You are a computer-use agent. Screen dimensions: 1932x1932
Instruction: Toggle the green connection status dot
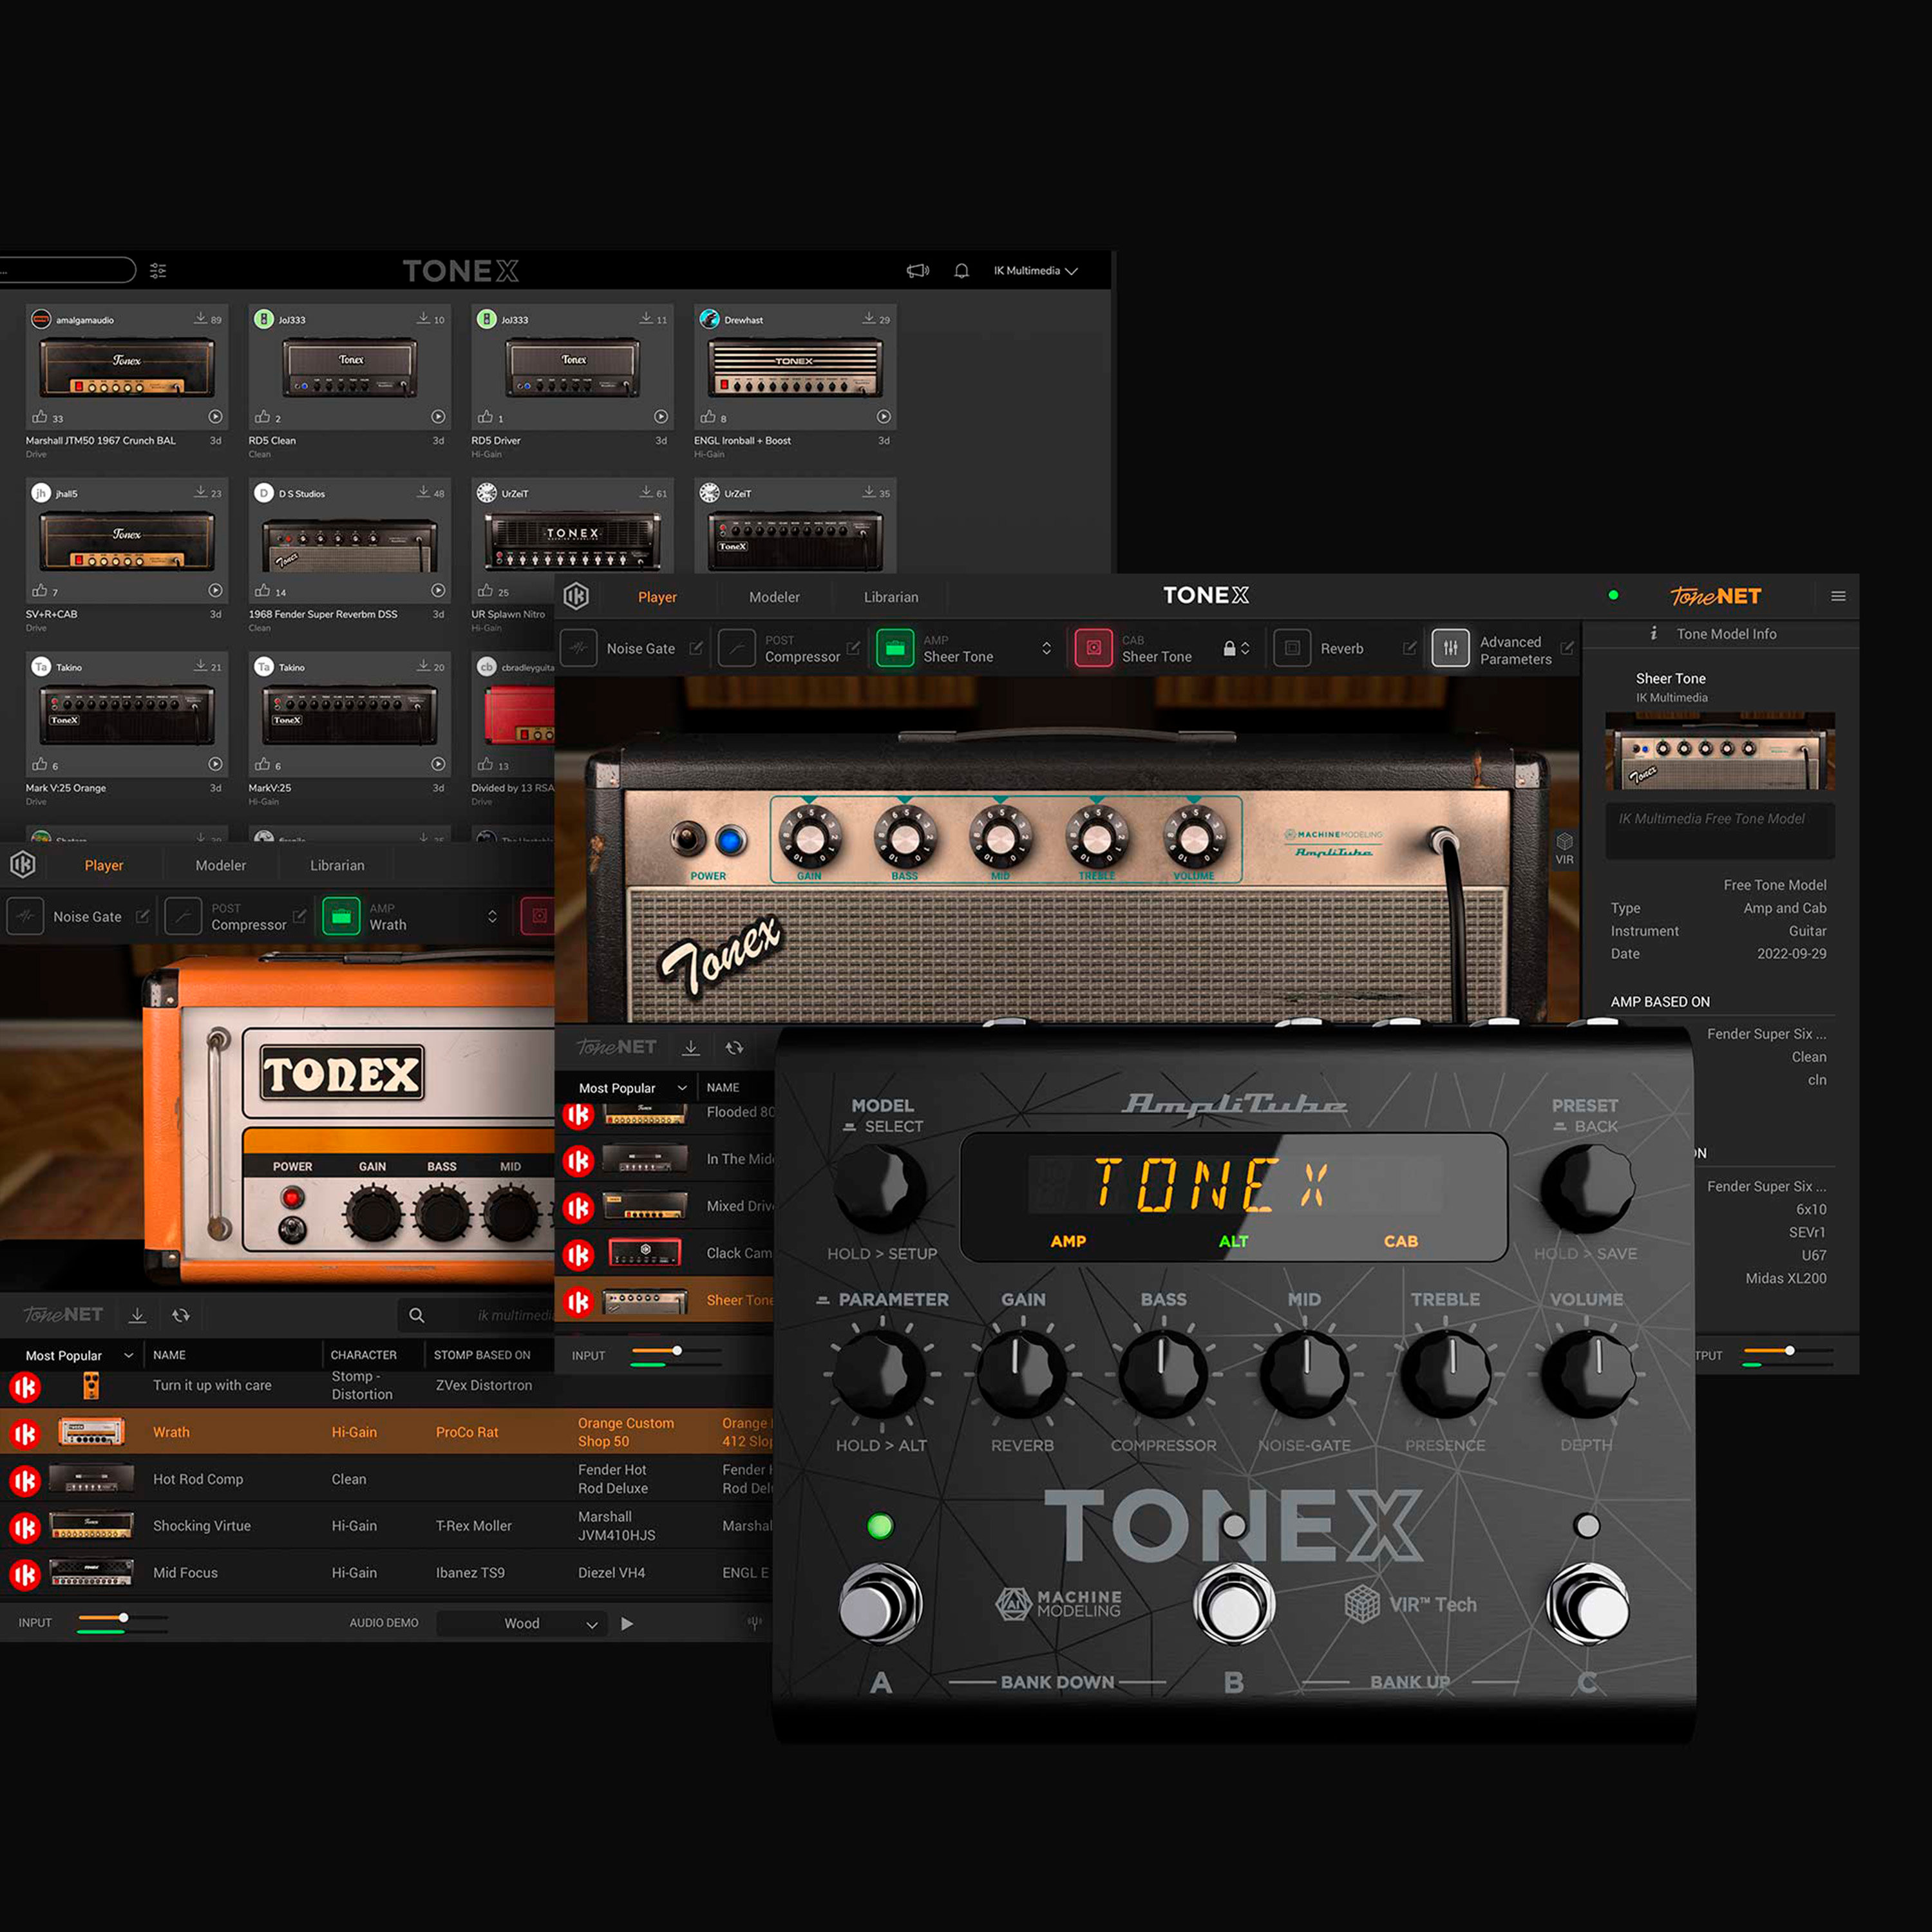pos(1613,595)
